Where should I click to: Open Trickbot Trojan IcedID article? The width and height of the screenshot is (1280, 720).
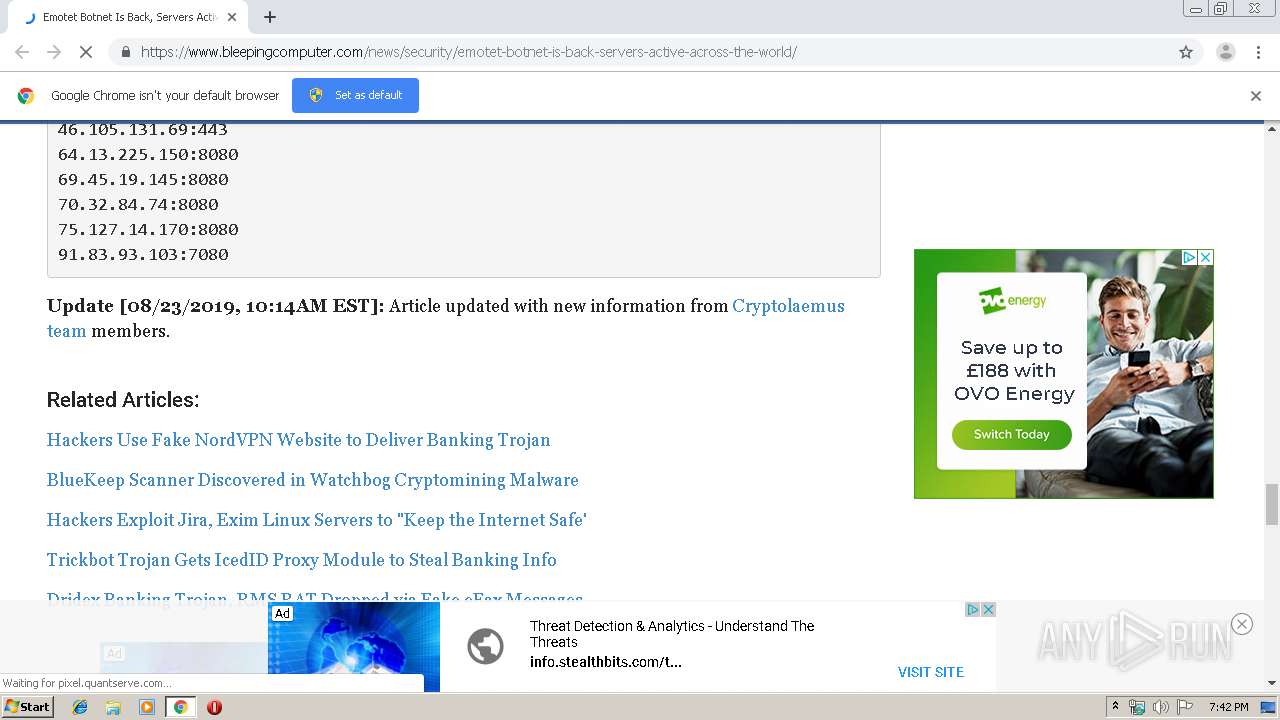point(301,560)
